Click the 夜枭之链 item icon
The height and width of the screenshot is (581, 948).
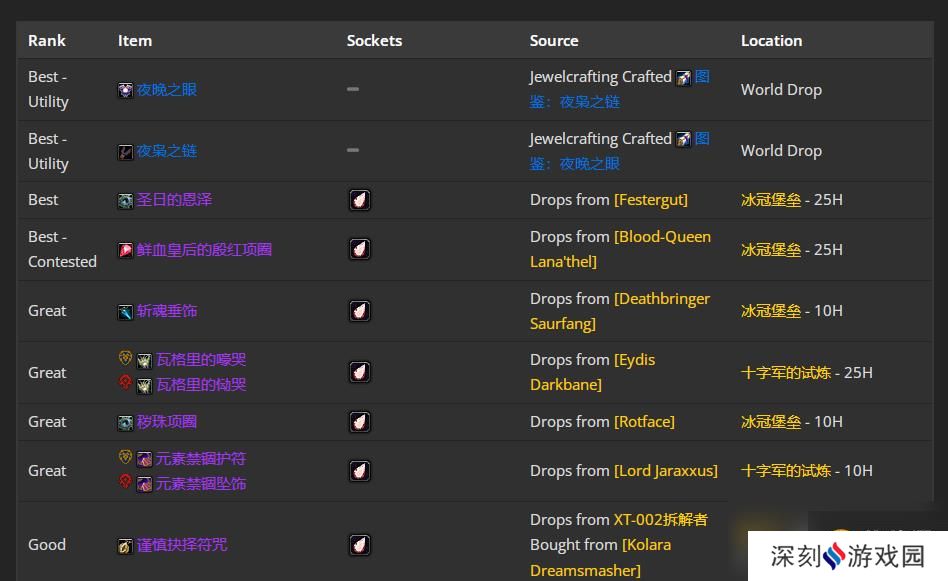125,152
